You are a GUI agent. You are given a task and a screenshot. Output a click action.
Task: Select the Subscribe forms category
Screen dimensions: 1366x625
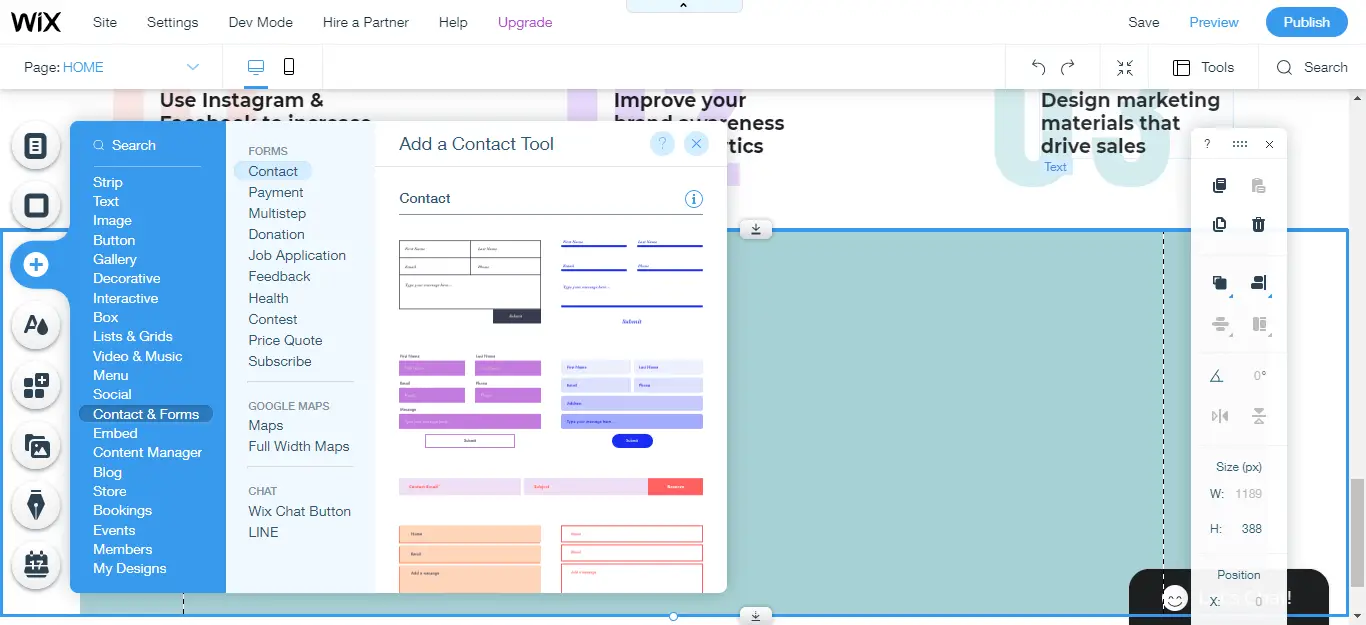[280, 361]
